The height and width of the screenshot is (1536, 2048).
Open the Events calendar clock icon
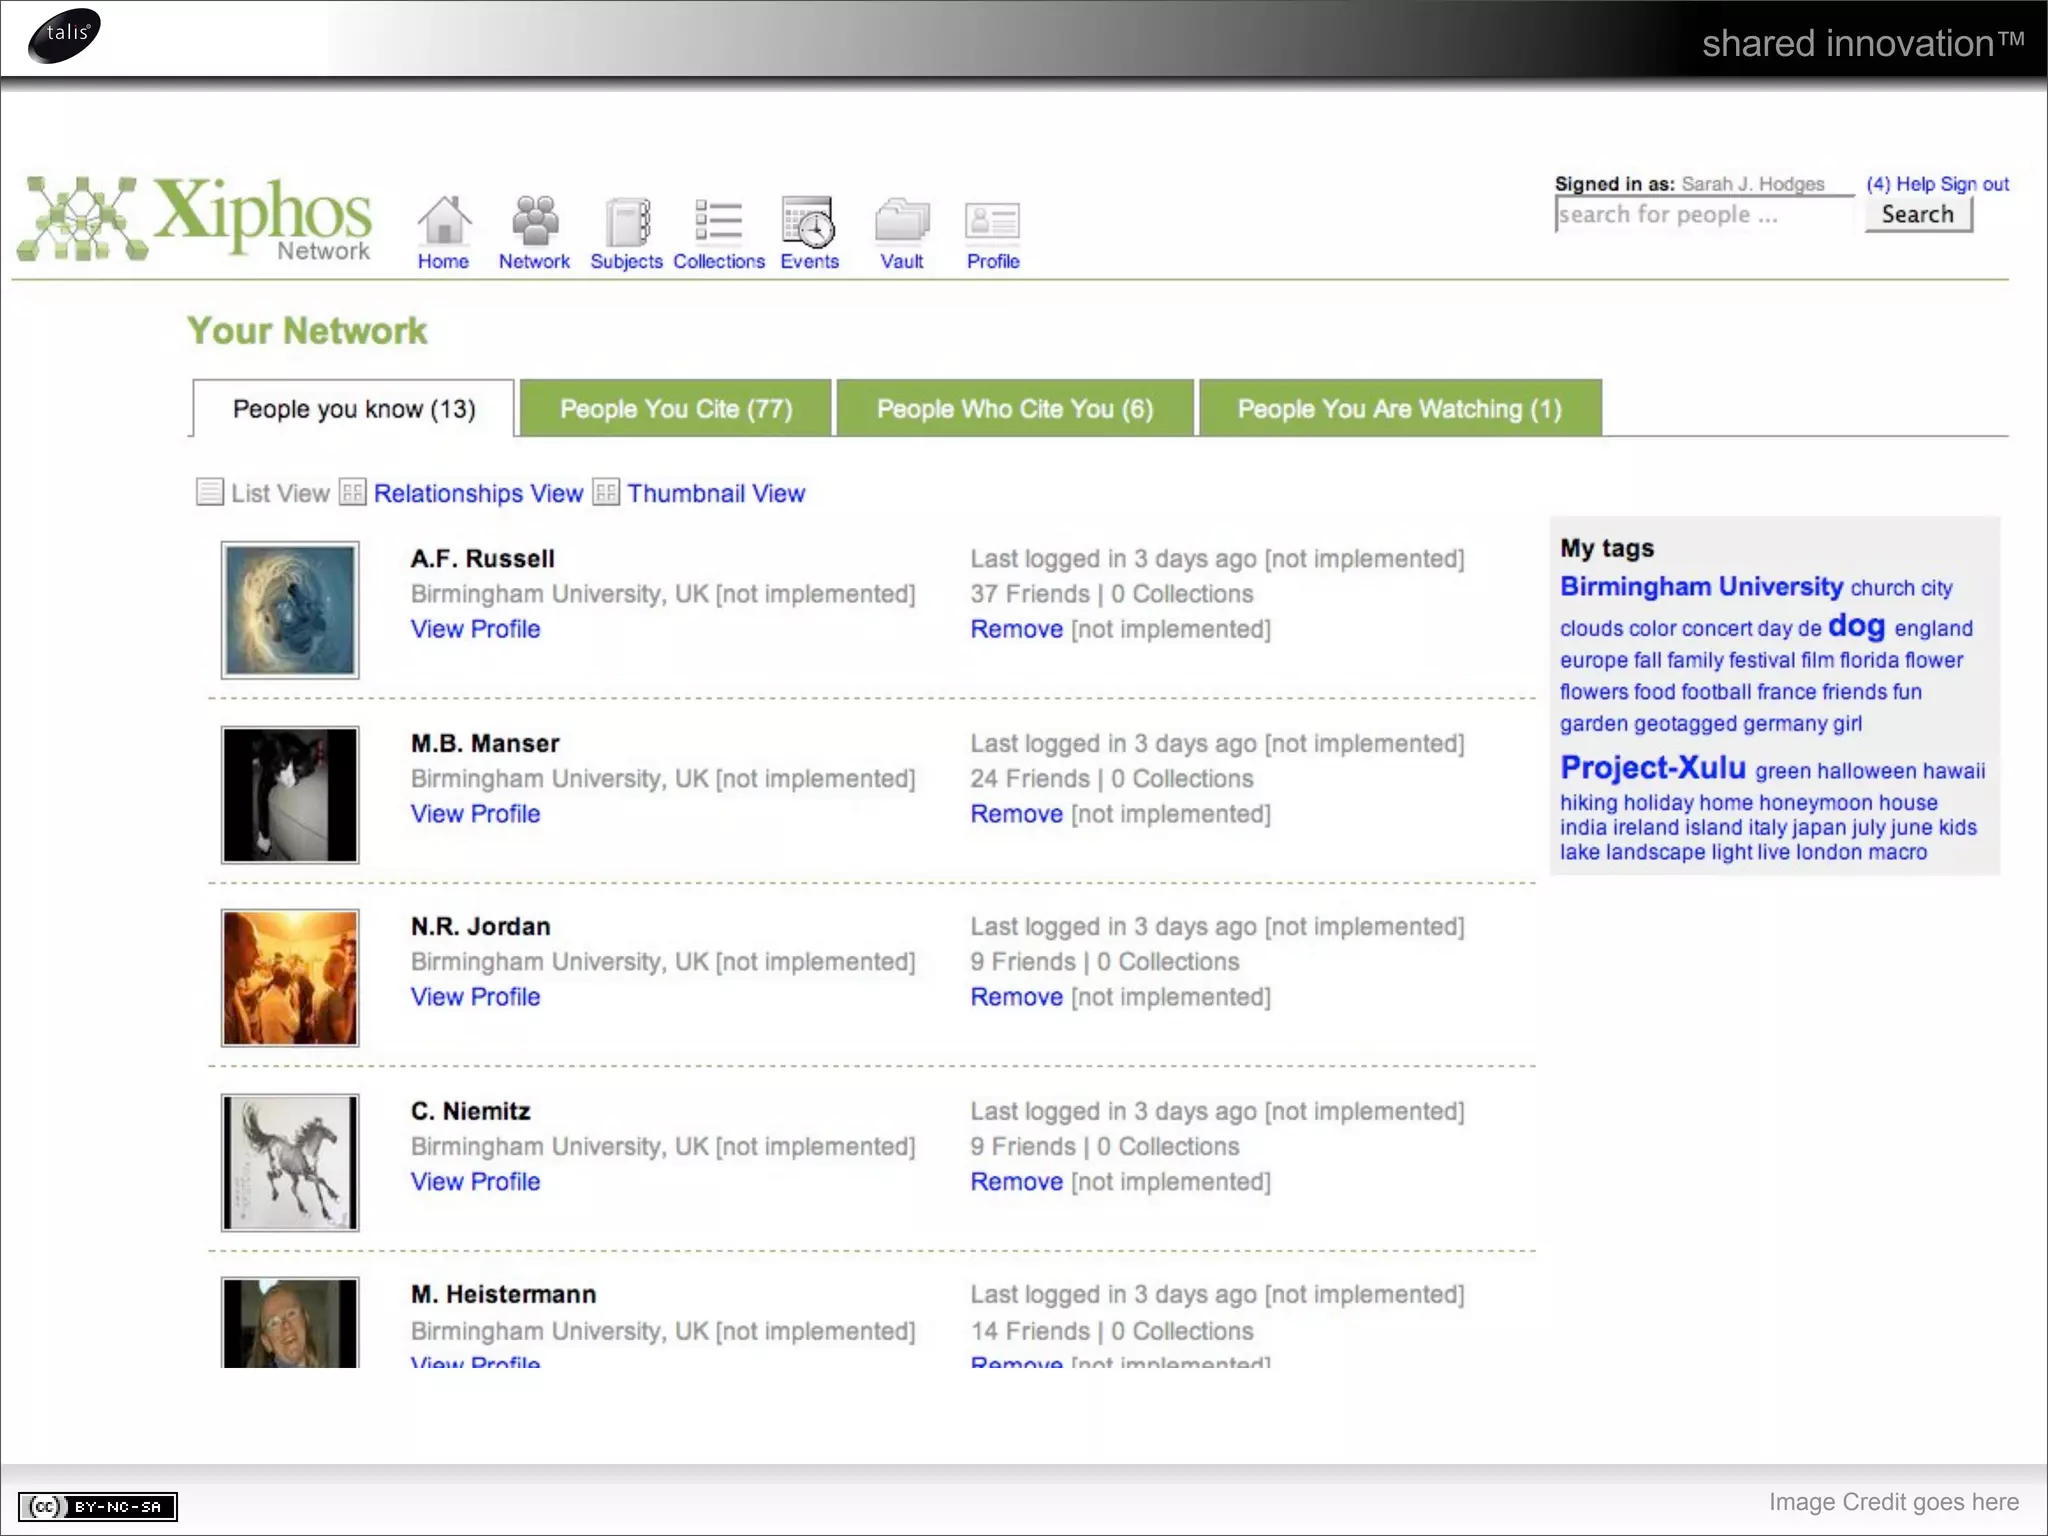[809, 221]
